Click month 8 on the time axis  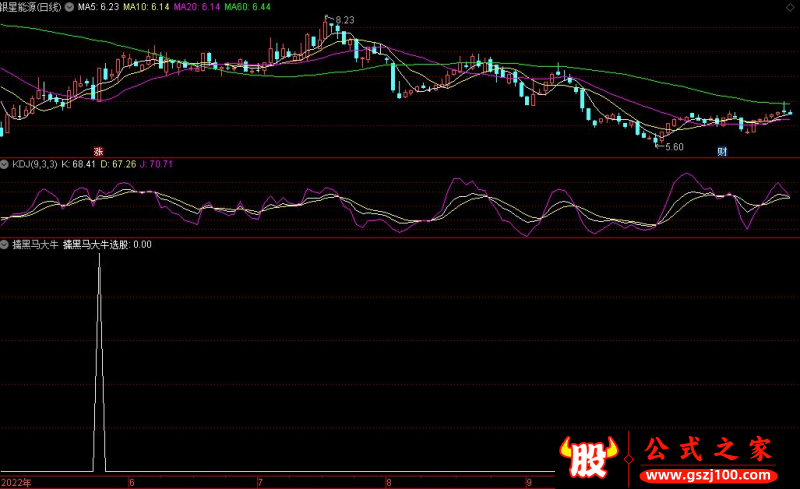(x=387, y=481)
